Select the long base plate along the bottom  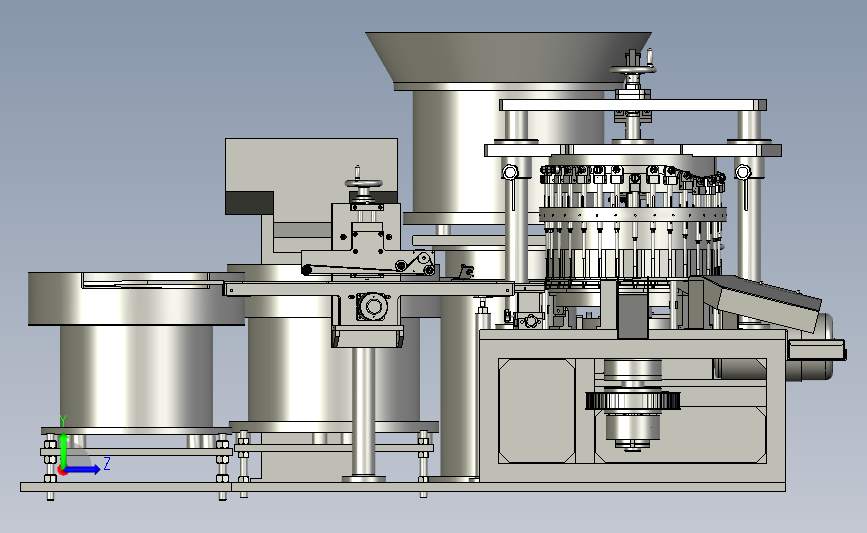pos(403,487)
